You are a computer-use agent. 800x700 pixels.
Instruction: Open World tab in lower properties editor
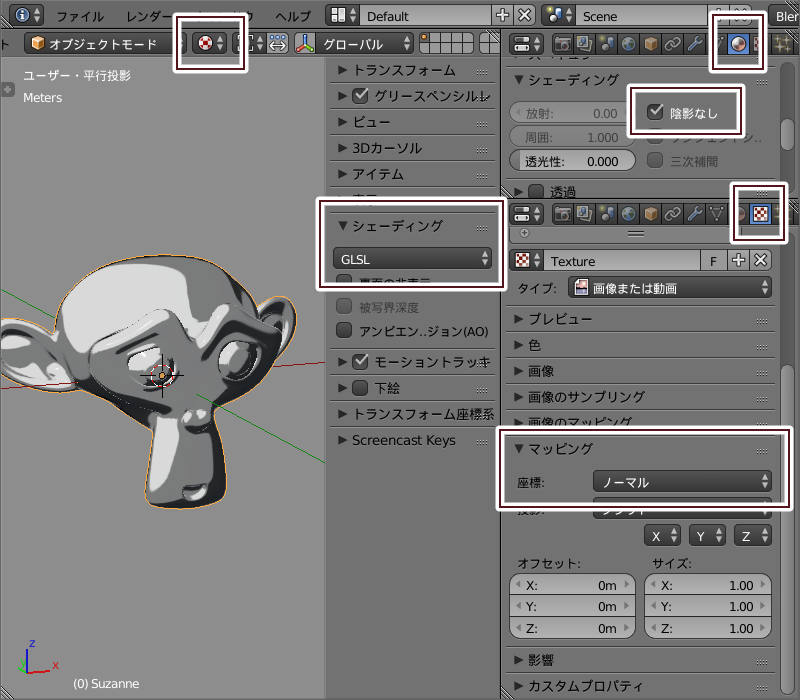click(628, 214)
